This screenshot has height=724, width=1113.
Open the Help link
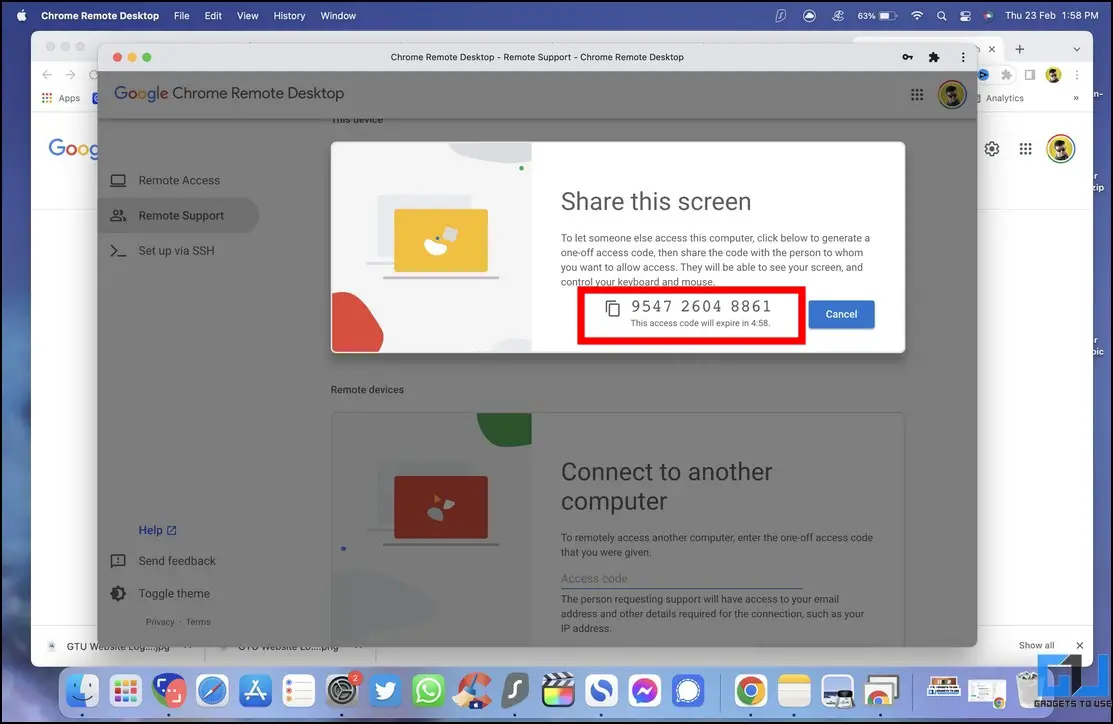pyautogui.click(x=157, y=530)
